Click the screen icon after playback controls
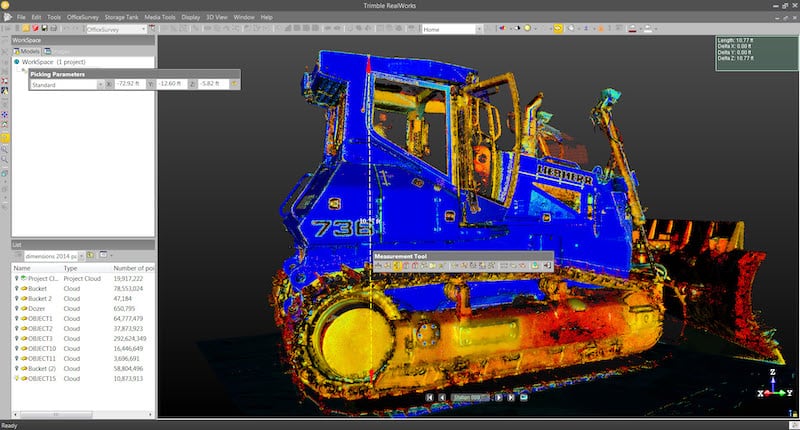This screenshot has height=430, width=800. [x=523, y=397]
